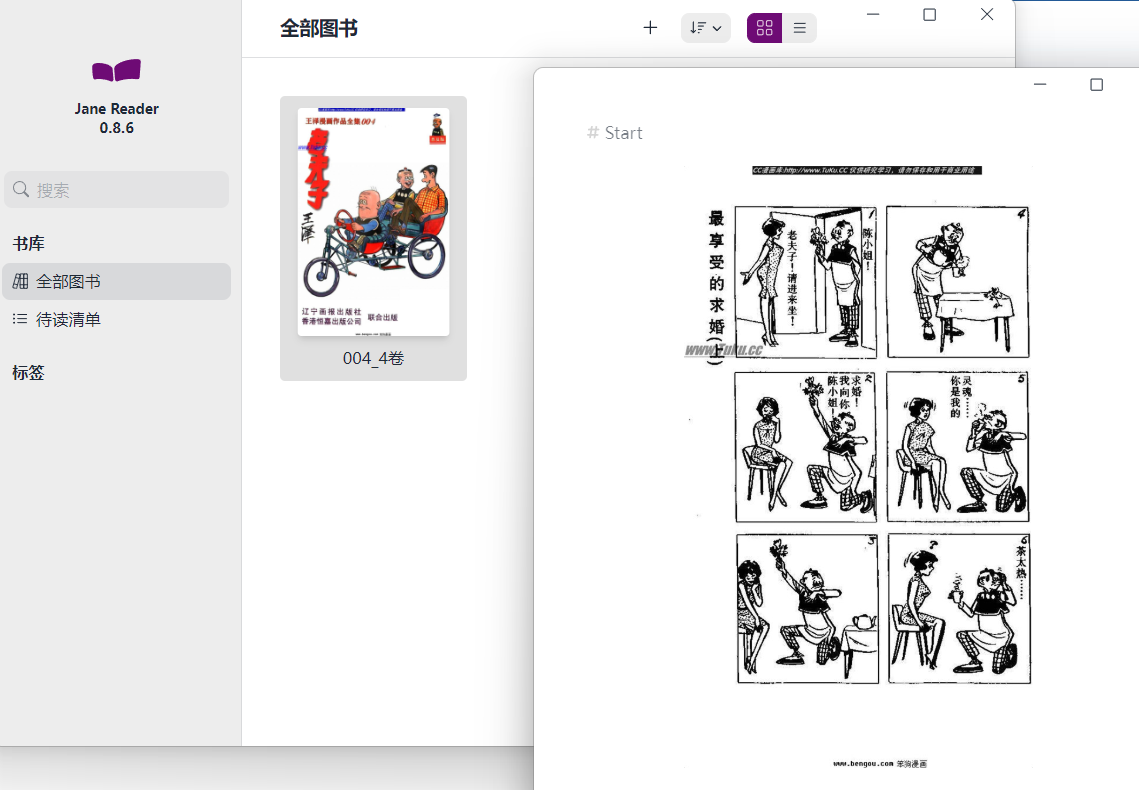Select 全部图书 in the sidebar
The width and height of the screenshot is (1139, 790).
[116, 282]
